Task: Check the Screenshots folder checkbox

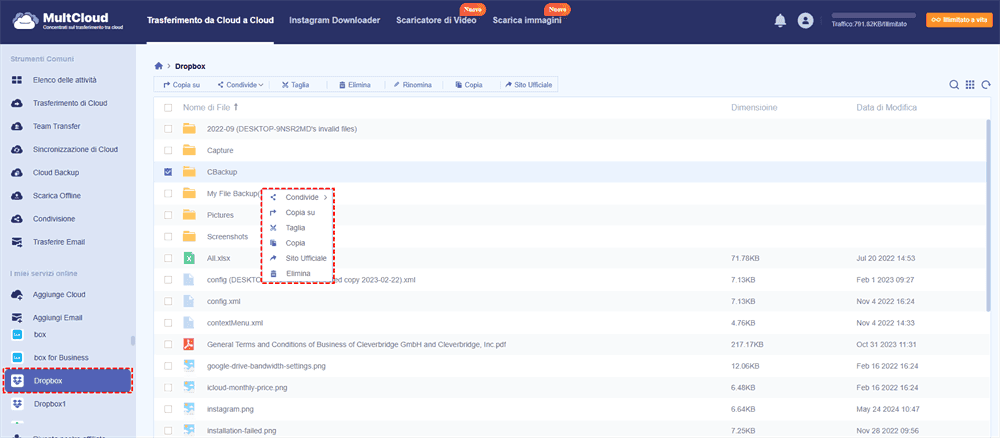Action: click(x=168, y=237)
